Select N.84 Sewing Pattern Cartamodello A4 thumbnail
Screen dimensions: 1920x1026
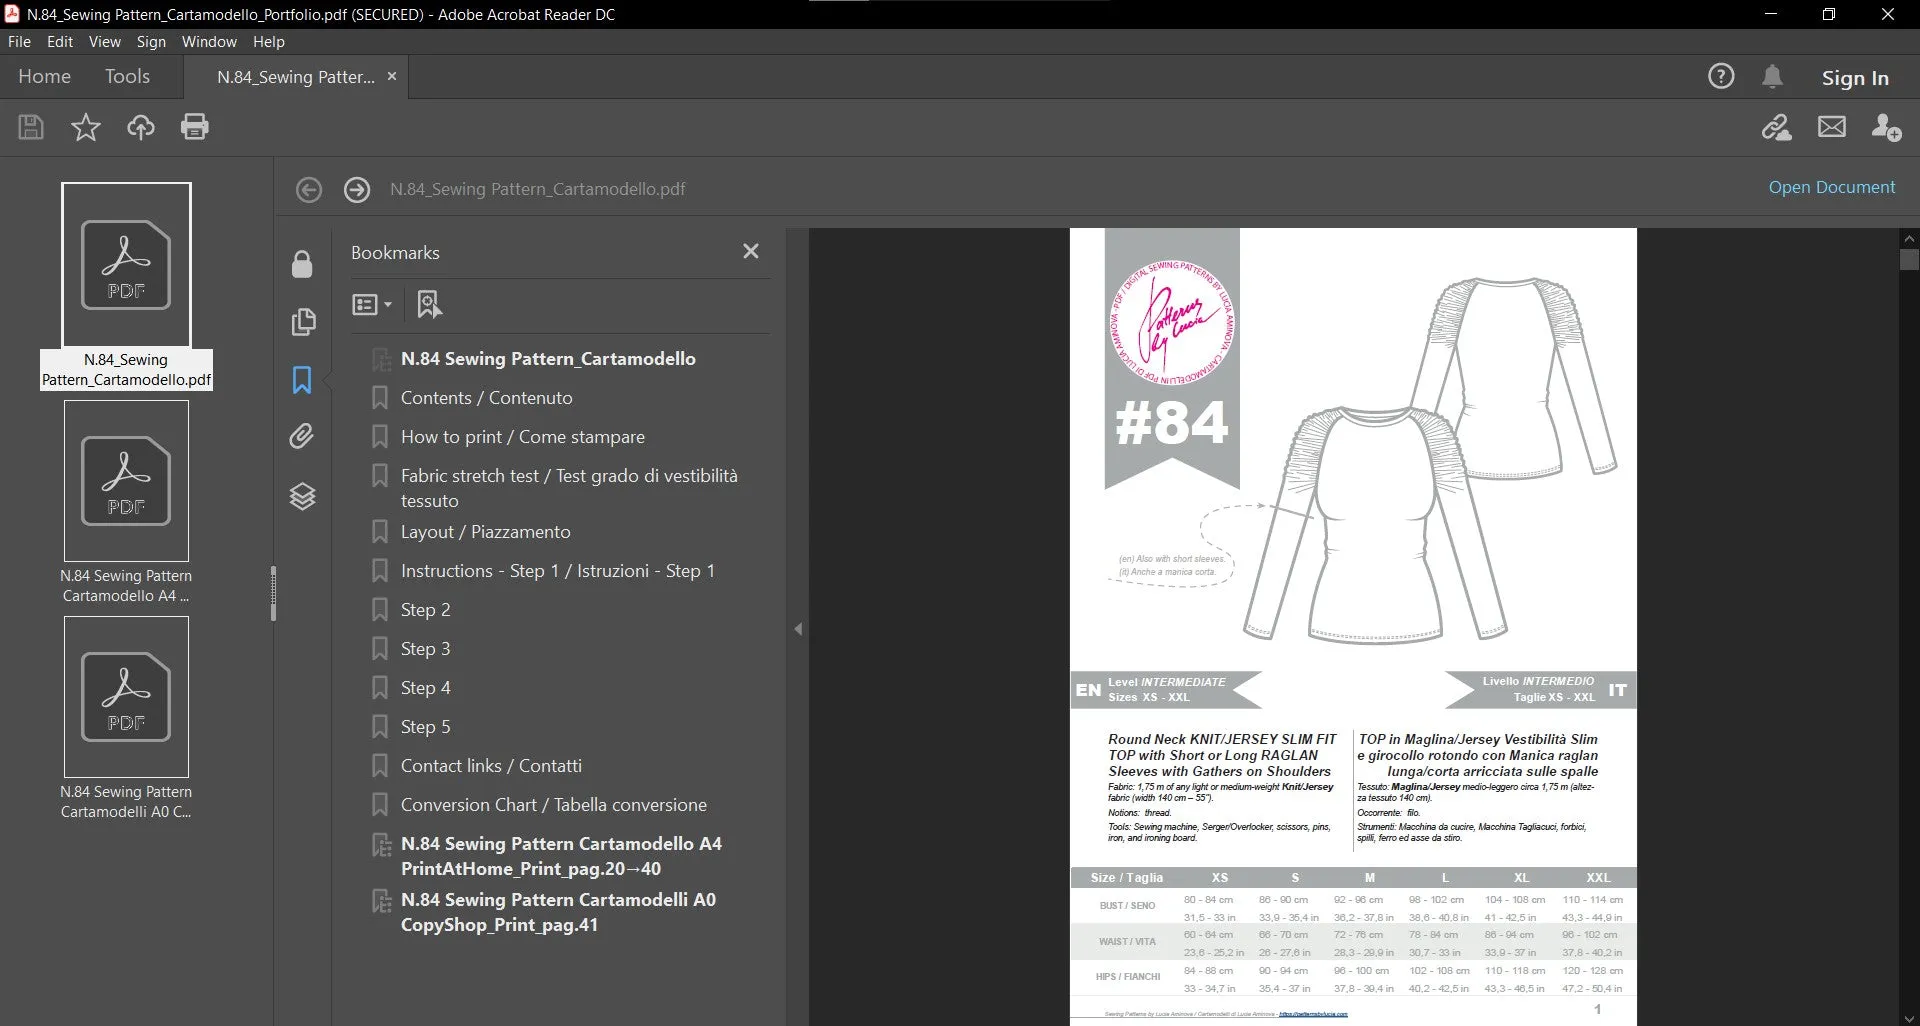(x=126, y=502)
